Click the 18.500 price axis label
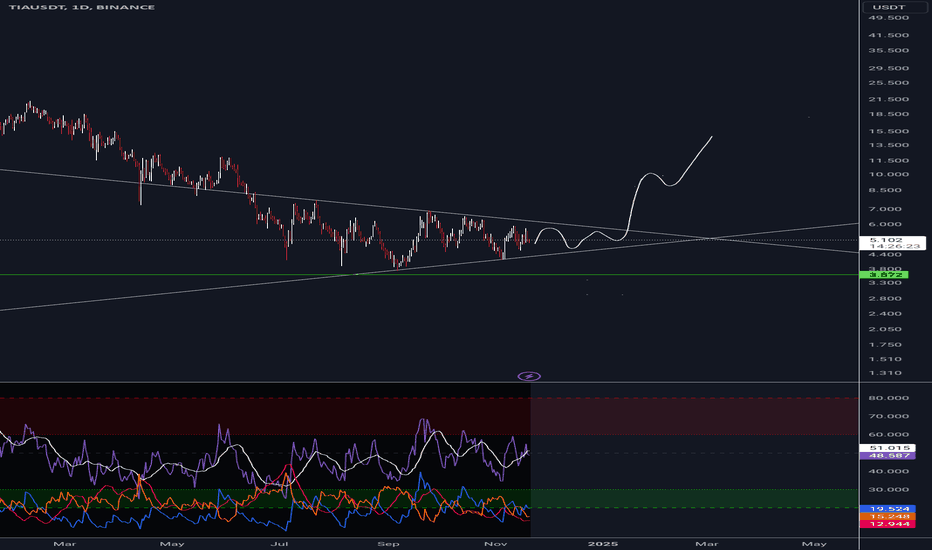 click(889, 114)
